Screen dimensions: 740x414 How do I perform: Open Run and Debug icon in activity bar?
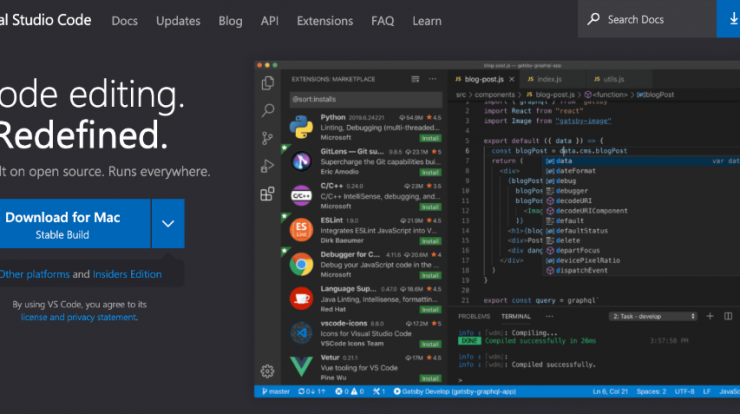pyautogui.click(x=267, y=166)
